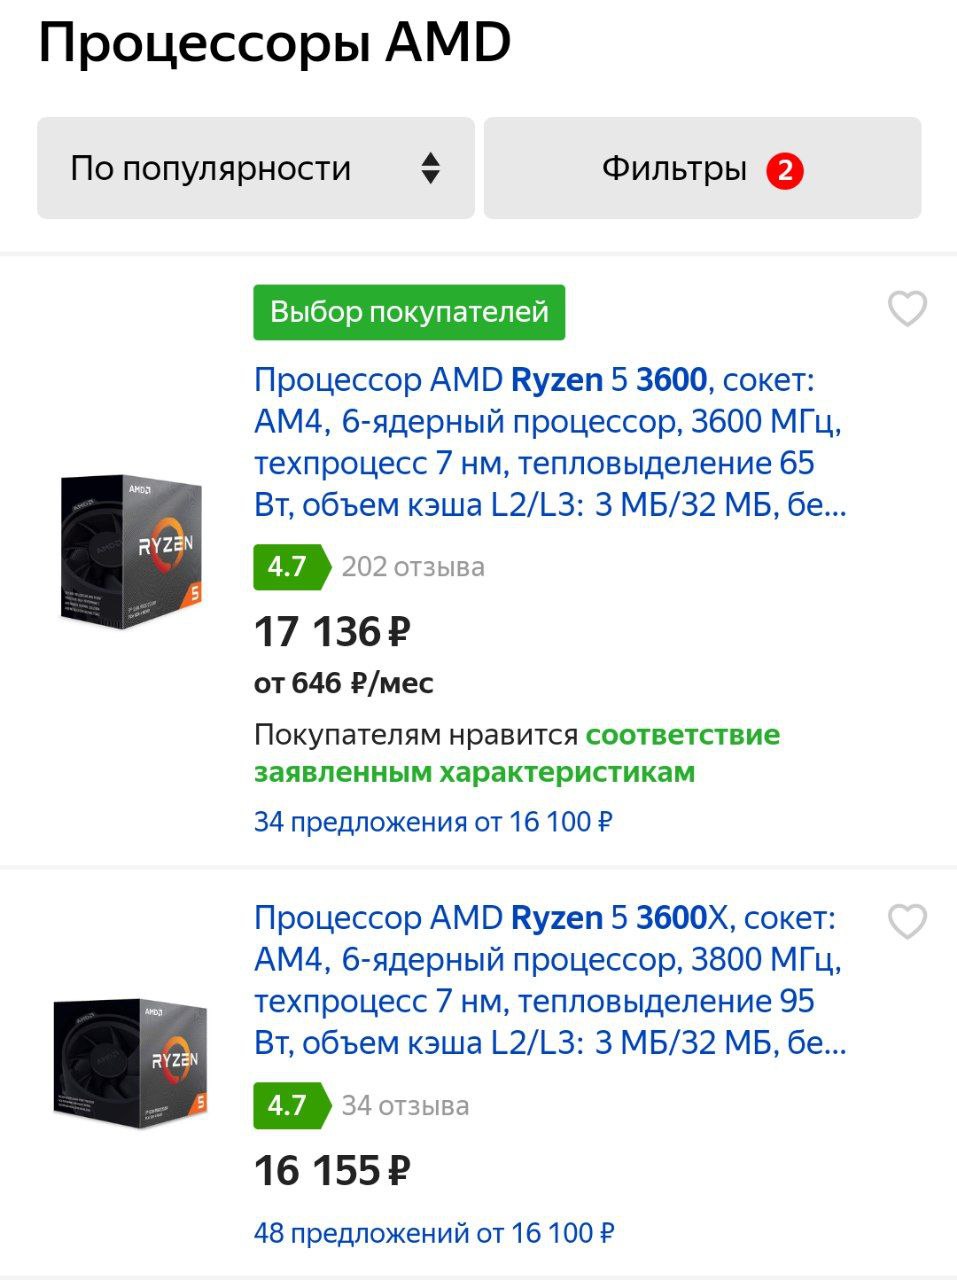
Task: Click the 'Выбор покупателей' green badge
Action: pyautogui.click(x=409, y=312)
